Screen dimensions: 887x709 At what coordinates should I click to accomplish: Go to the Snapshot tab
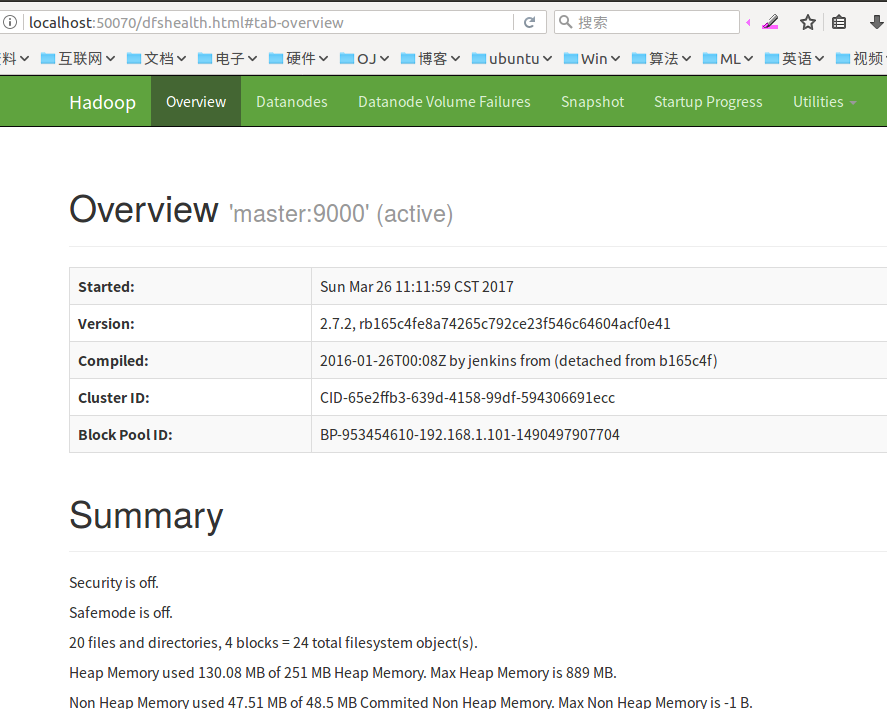[x=592, y=101]
